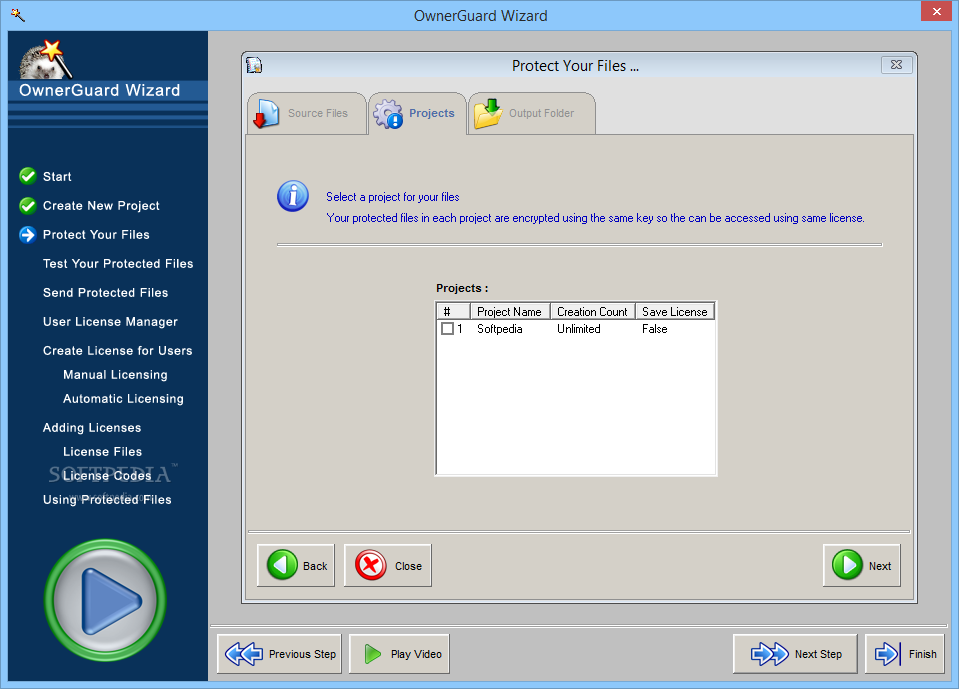This screenshot has width=959, height=689.
Task: Open Test Your Protected Files step
Action: click(x=118, y=264)
